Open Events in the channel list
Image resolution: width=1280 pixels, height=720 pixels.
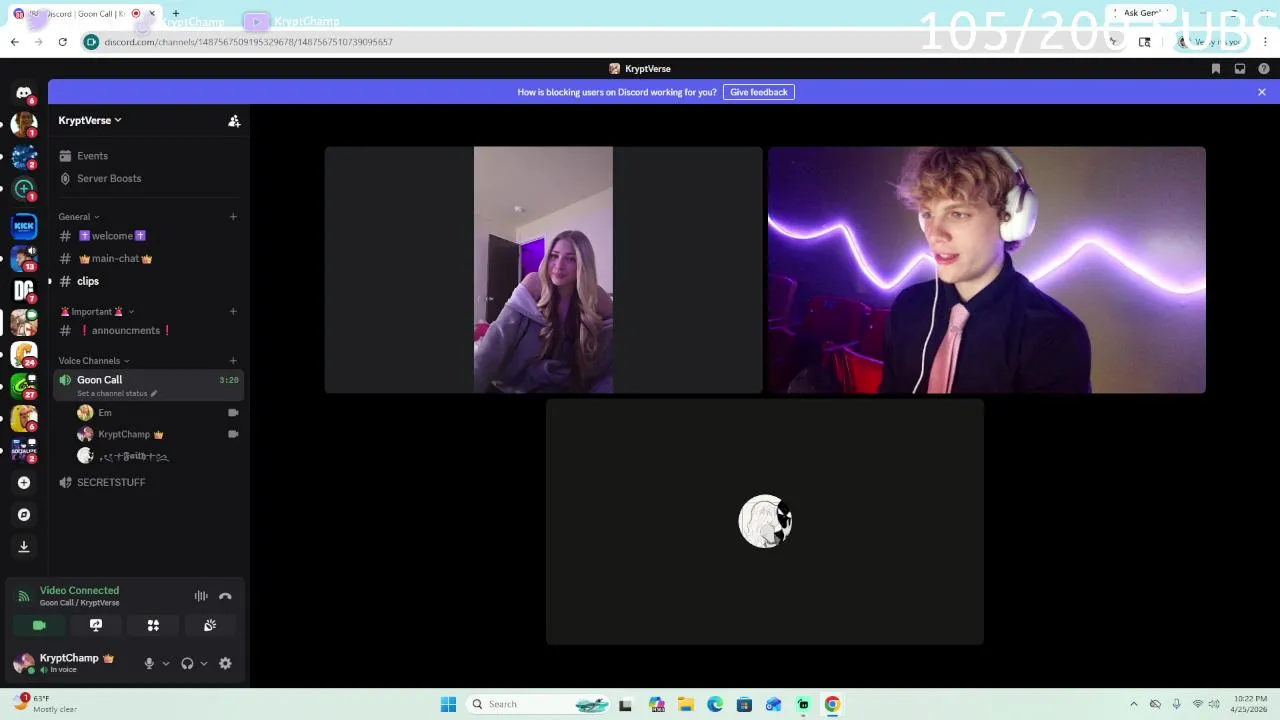148,156
